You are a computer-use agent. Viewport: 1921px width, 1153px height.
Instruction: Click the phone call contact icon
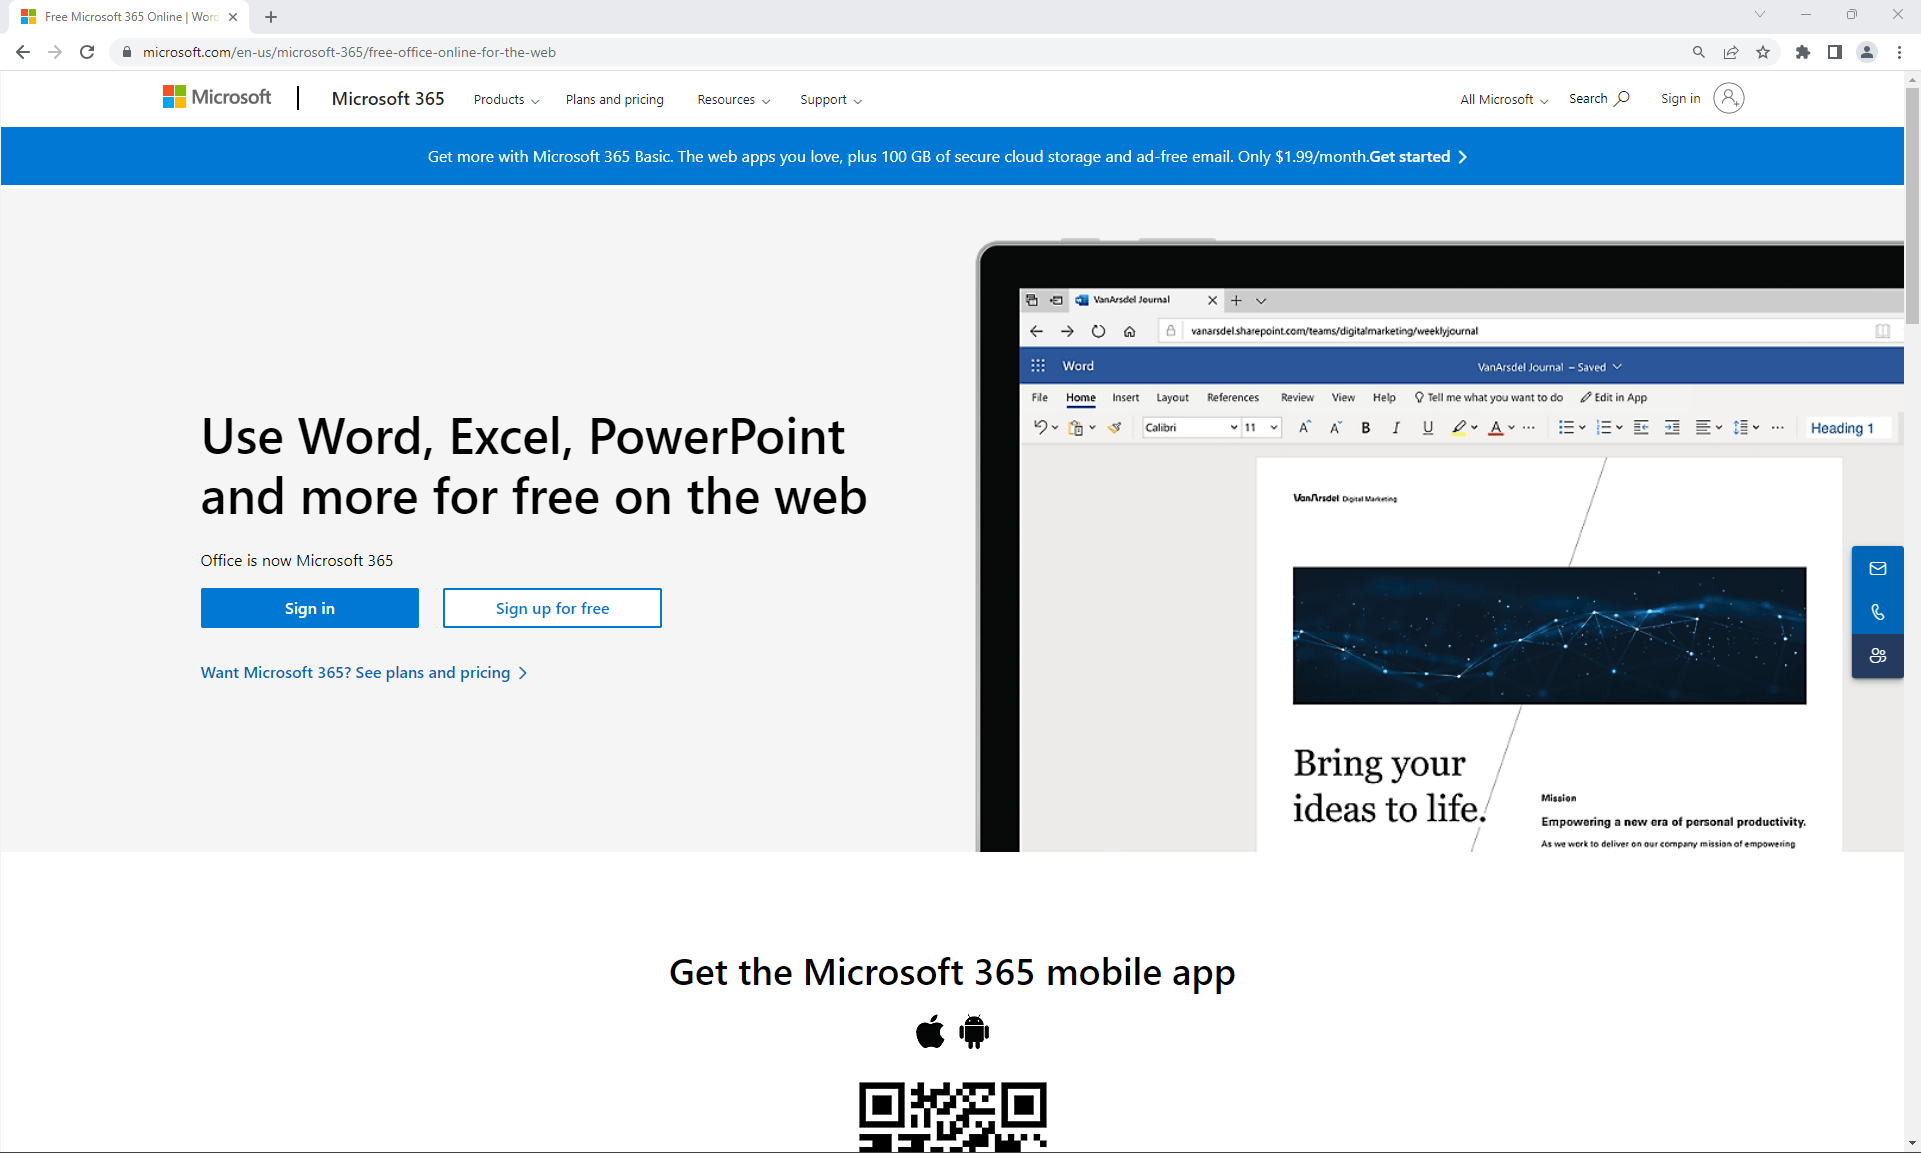coord(1877,612)
